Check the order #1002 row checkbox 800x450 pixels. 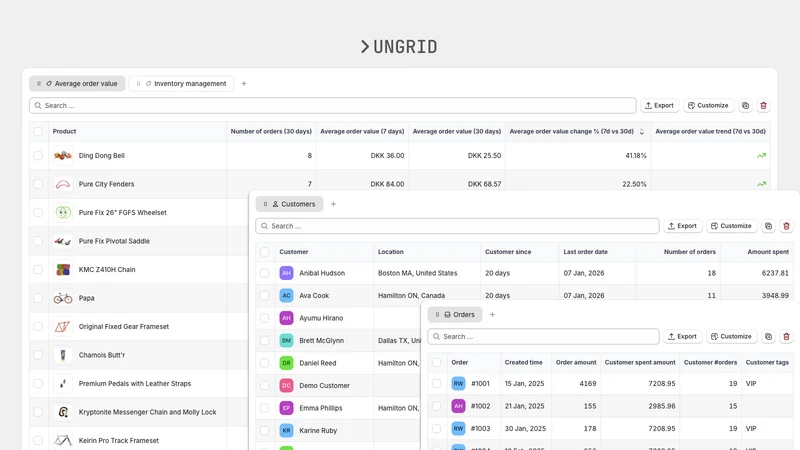point(436,406)
